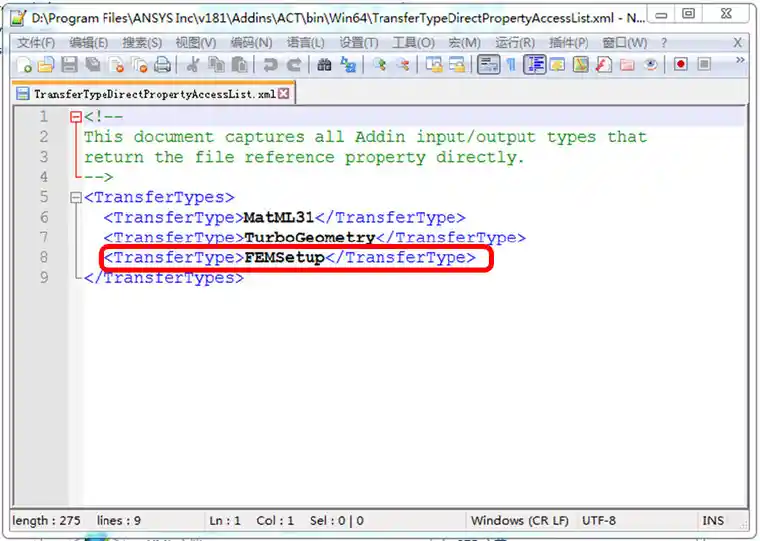Image resolution: width=760 pixels, height=541 pixels.
Task: Click the Redo toolbar arrow
Action: (x=294, y=64)
